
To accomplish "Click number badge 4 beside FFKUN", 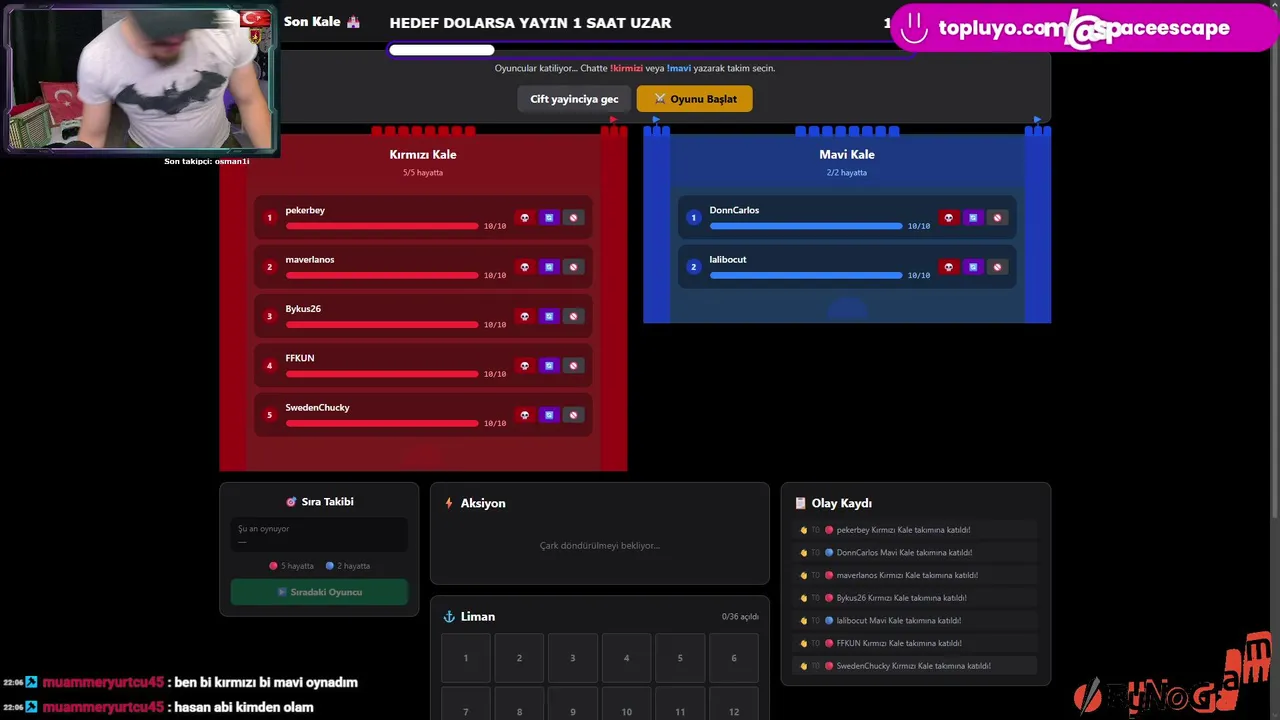I will [269, 366].
